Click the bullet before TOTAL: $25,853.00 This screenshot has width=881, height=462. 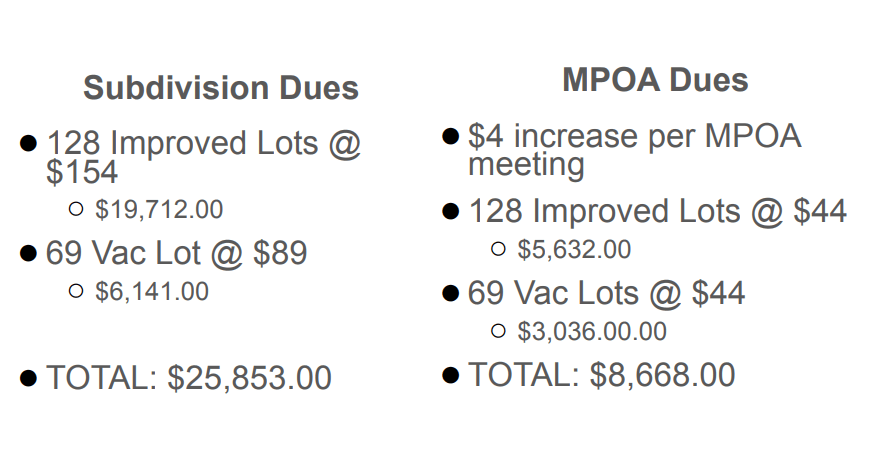[x=28, y=378]
